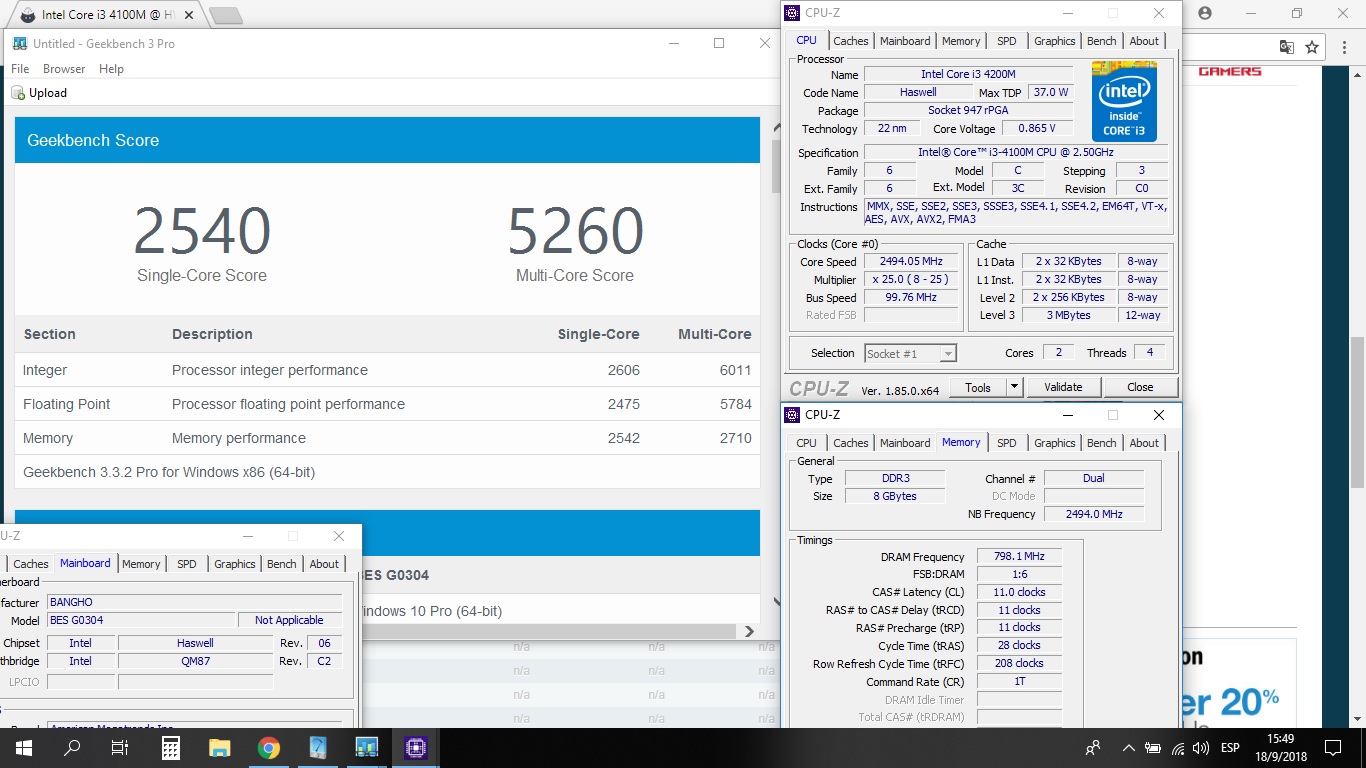This screenshot has height=768, width=1366.
Task: Open File Explorer from the taskbar
Action: pyautogui.click(x=219, y=747)
